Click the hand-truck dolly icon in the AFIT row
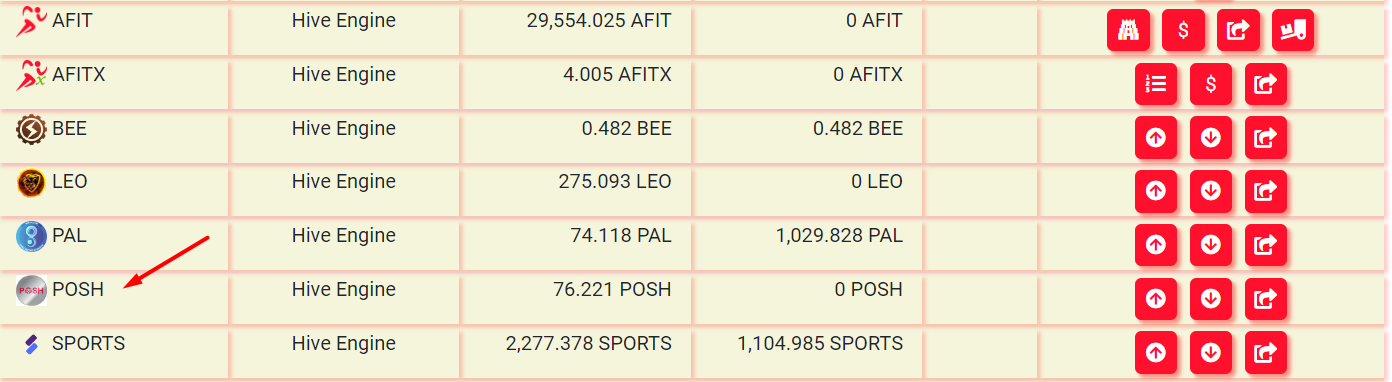Image resolution: width=1392 pixels, height=382 pixels. pos(1293,30)
